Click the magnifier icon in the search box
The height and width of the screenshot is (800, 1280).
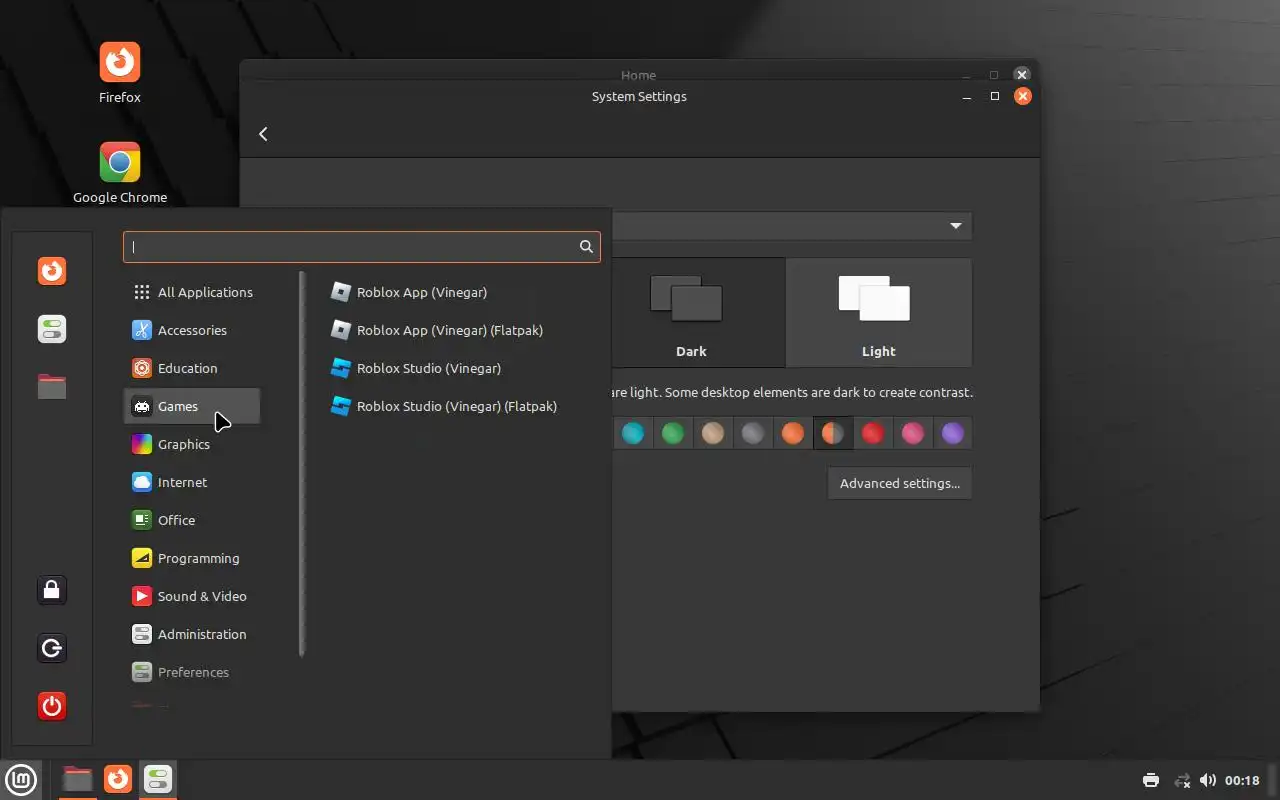[587, 247]
